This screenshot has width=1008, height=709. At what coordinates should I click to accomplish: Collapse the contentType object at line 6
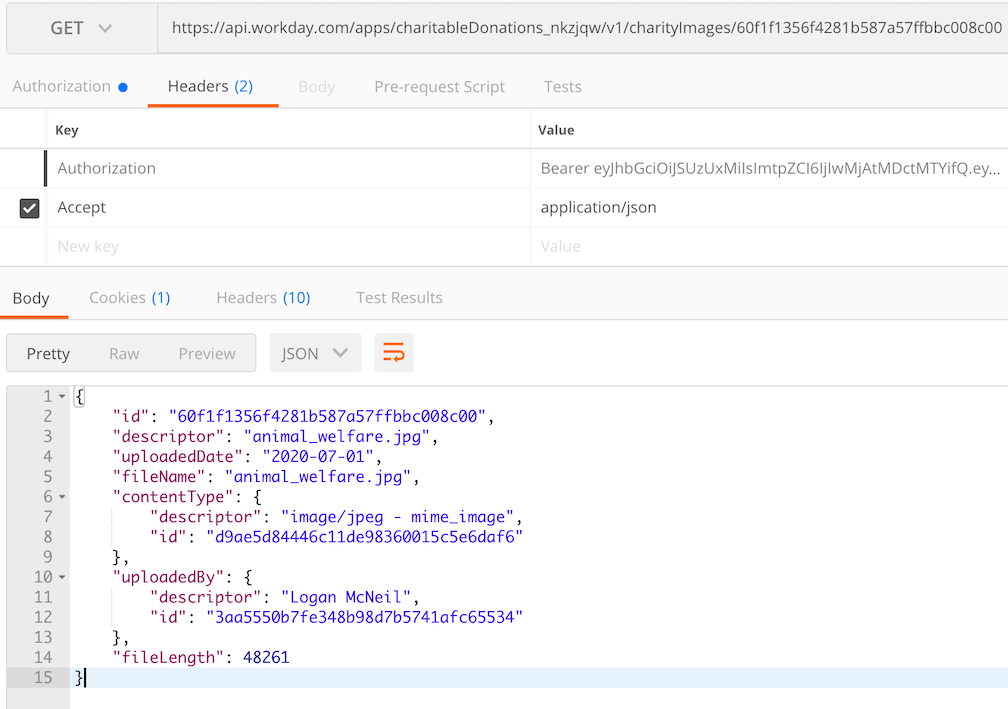click(62, 497)
